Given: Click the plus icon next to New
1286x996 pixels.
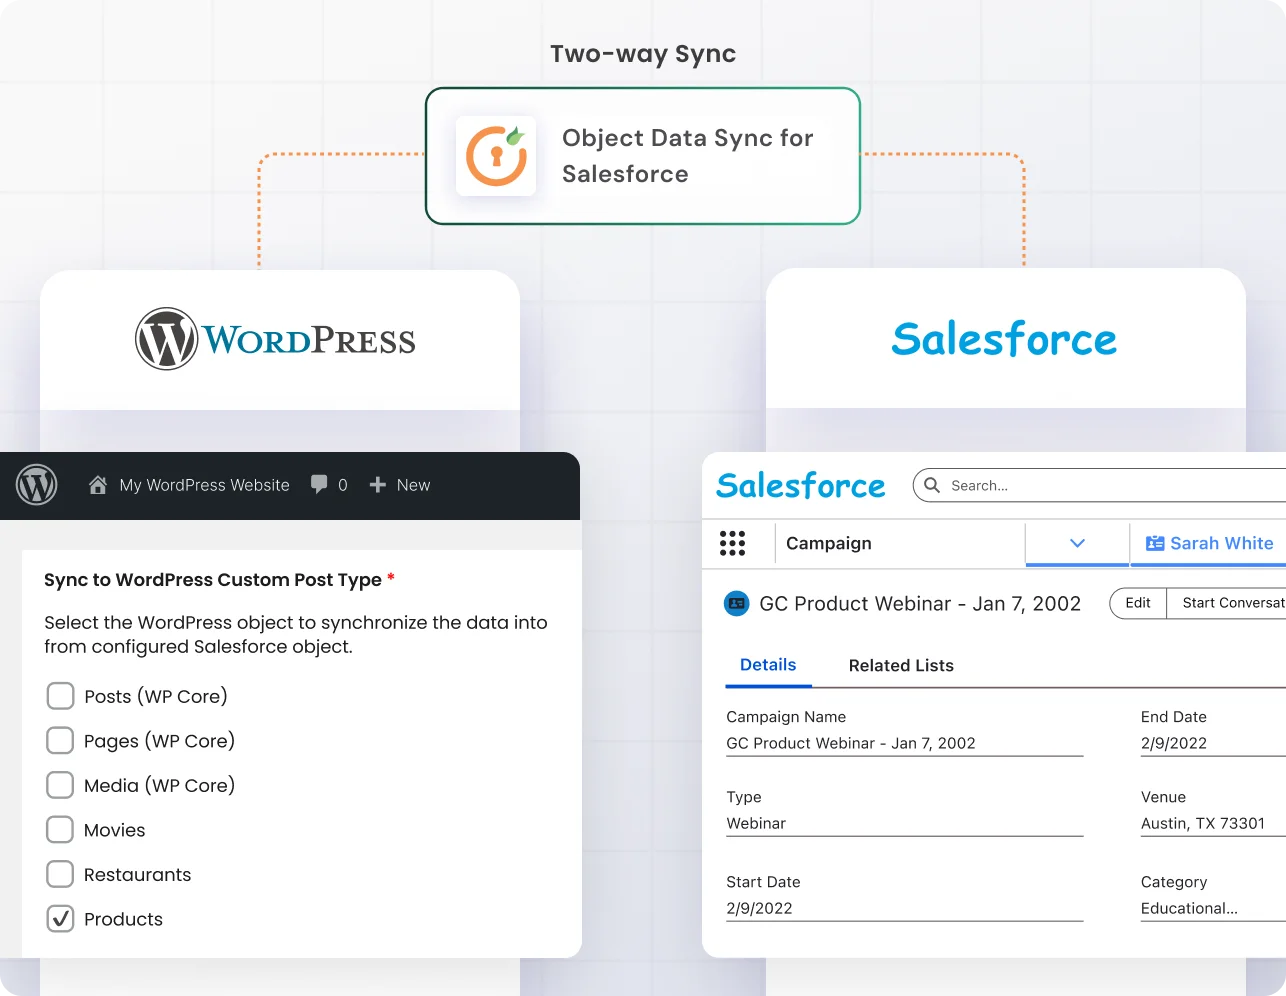Looking at the screenshot, I should click(x=377, y=485).
